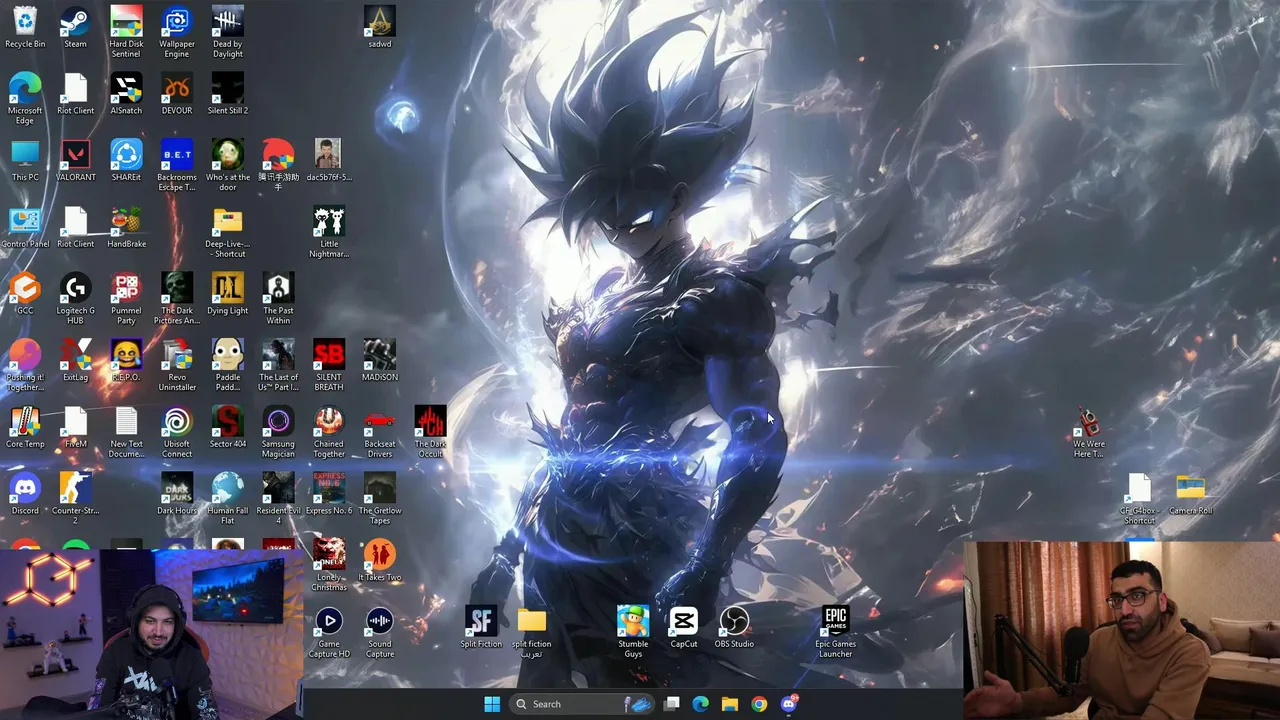Select the Dying Light icon
Image resolution: width=1280 pixels, height=720 pixels.
(x=227, y=295)
